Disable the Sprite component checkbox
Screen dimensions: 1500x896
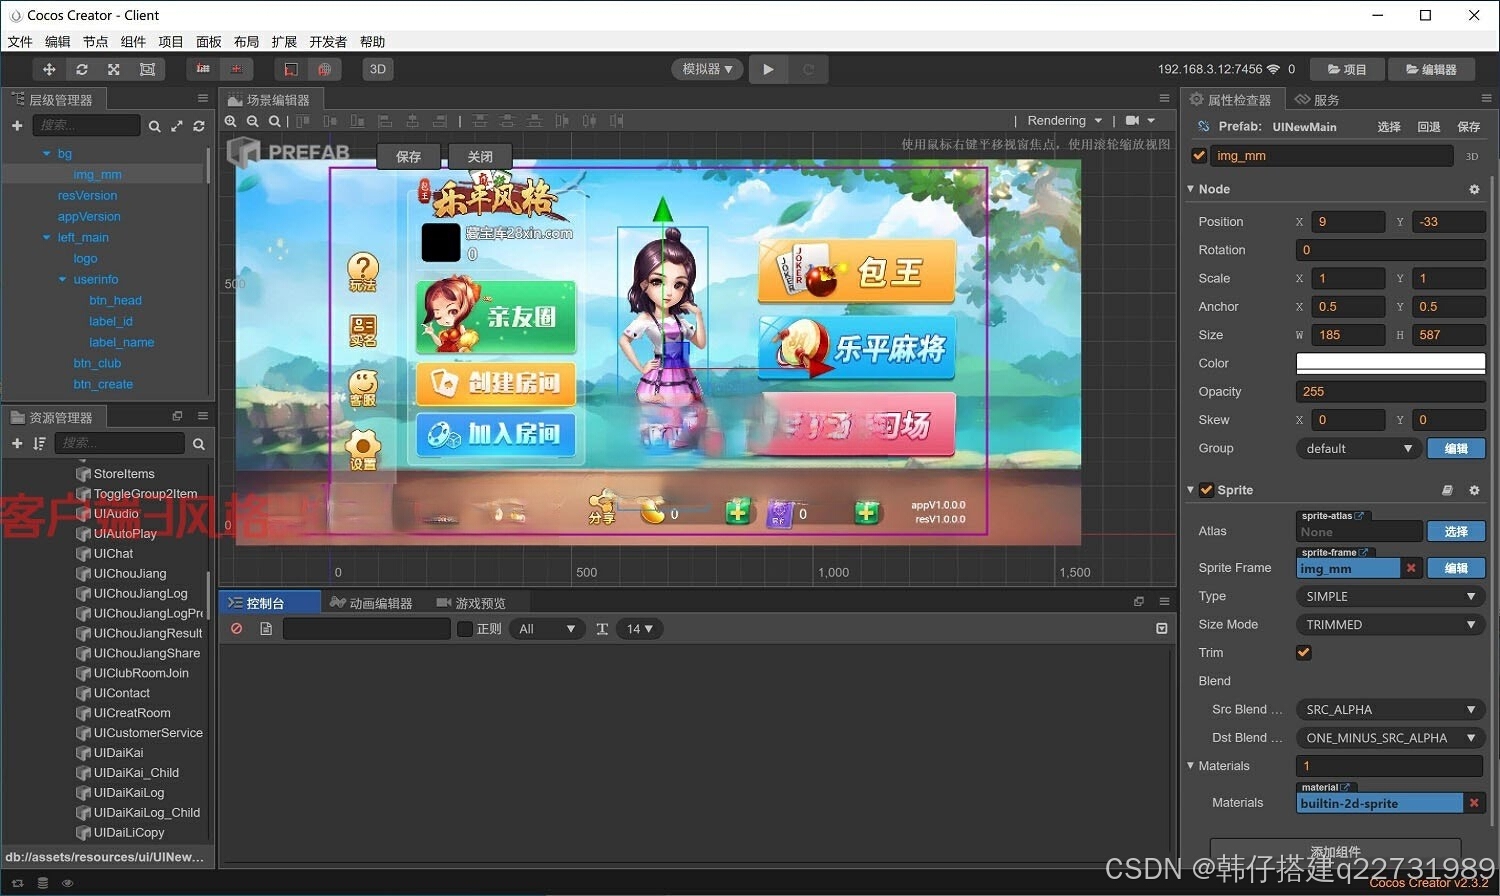(1207, 490)
